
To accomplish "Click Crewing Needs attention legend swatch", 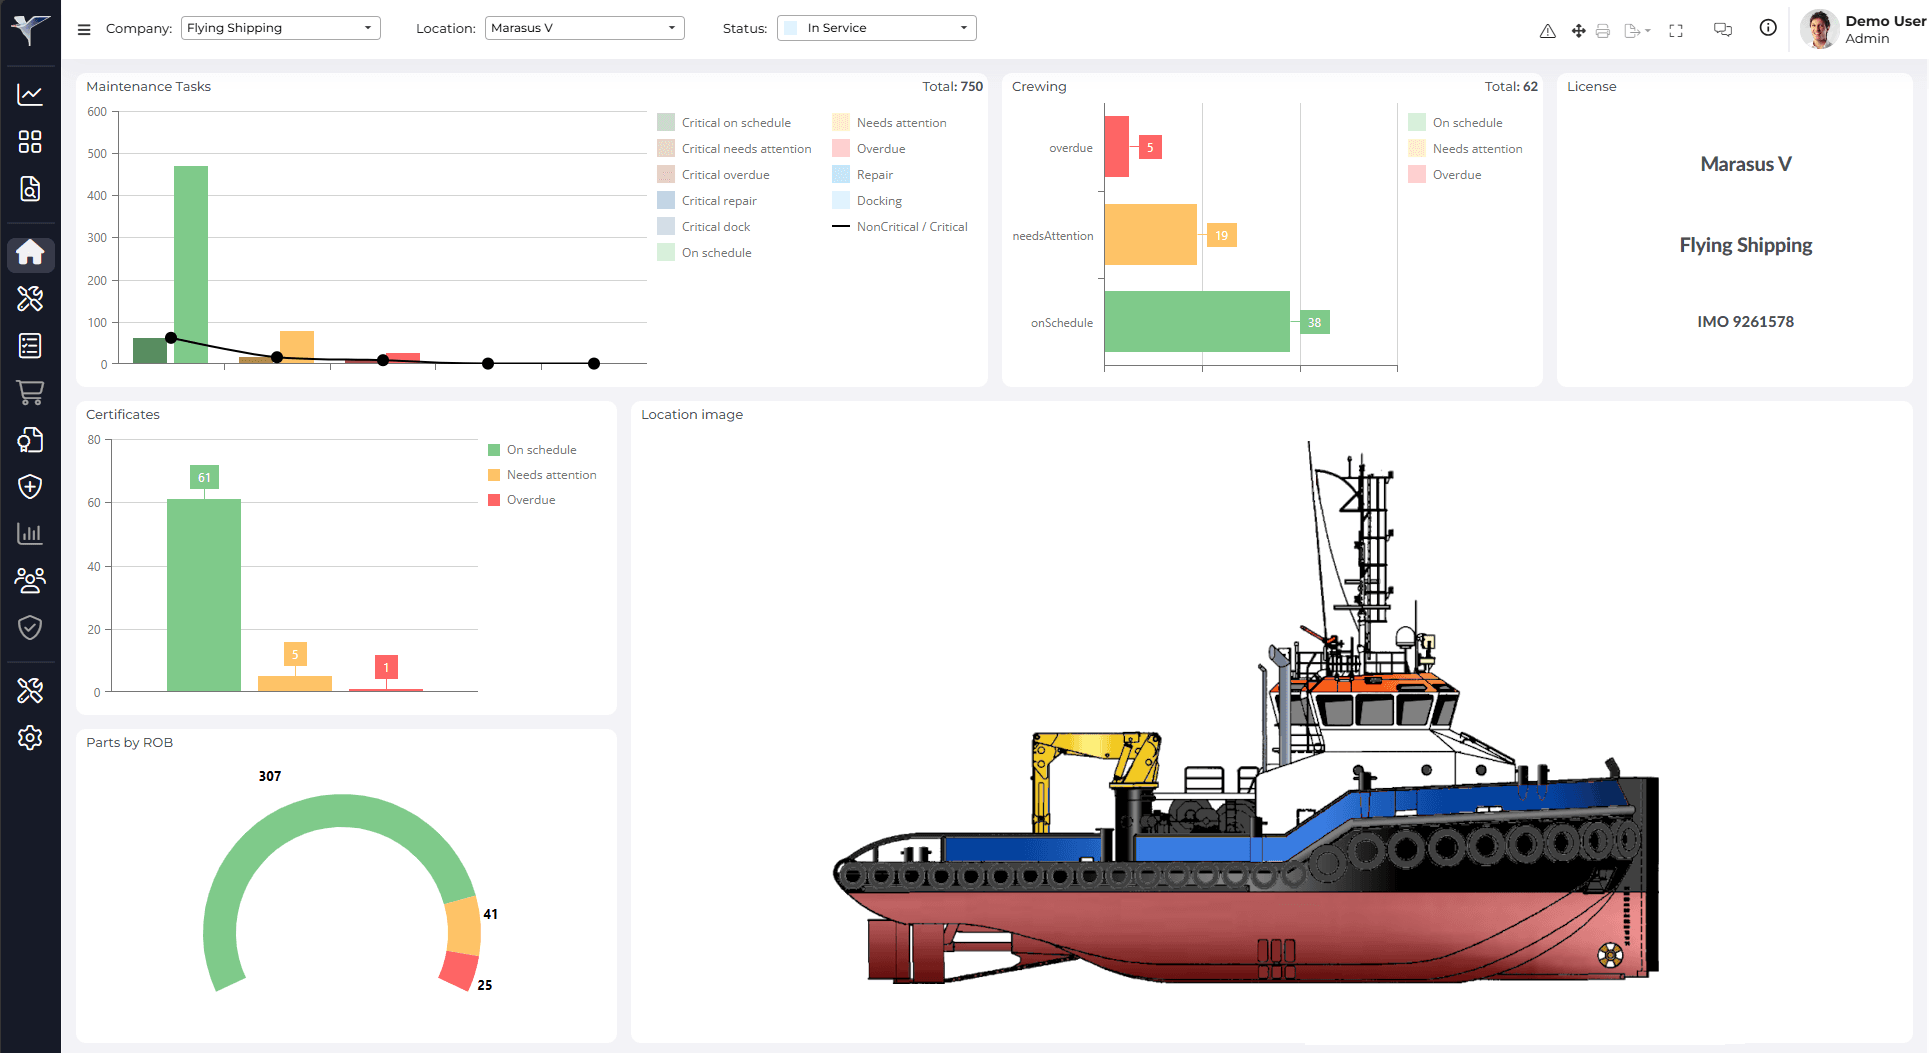I will (1417, 149).
